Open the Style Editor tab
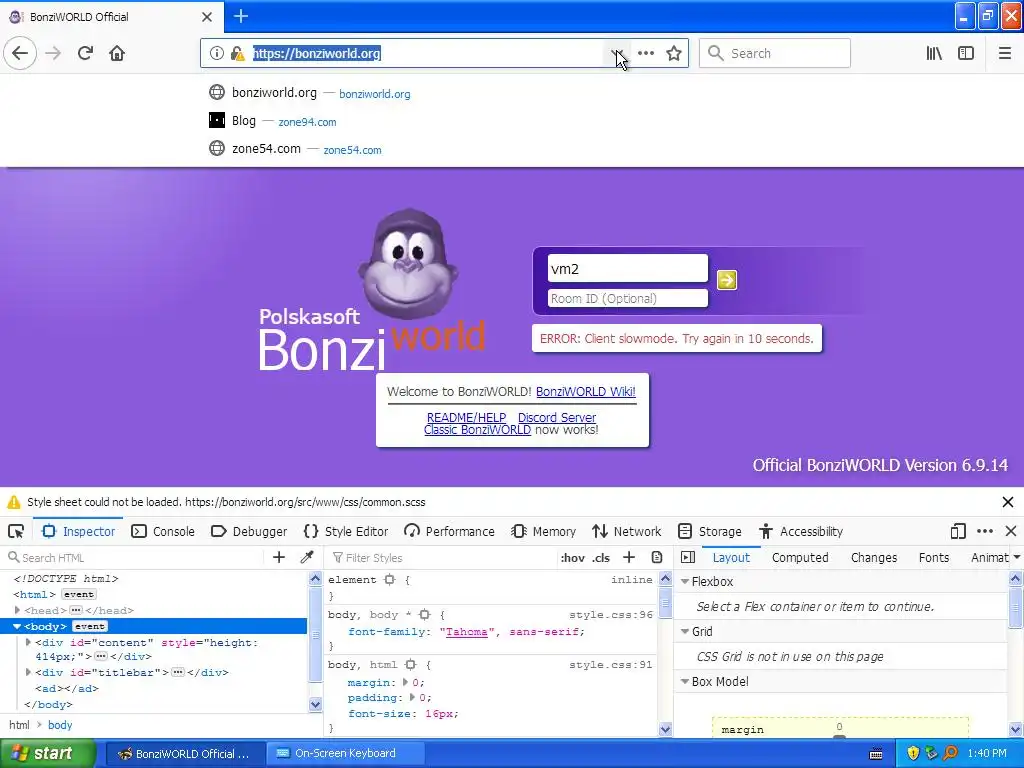 coord(346,532)
